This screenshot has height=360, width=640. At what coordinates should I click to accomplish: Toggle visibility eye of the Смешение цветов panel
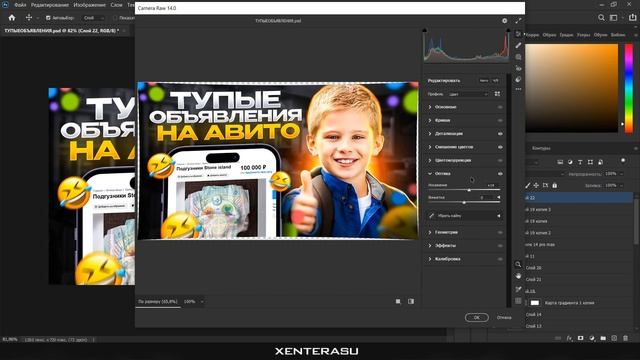point(500,147)
